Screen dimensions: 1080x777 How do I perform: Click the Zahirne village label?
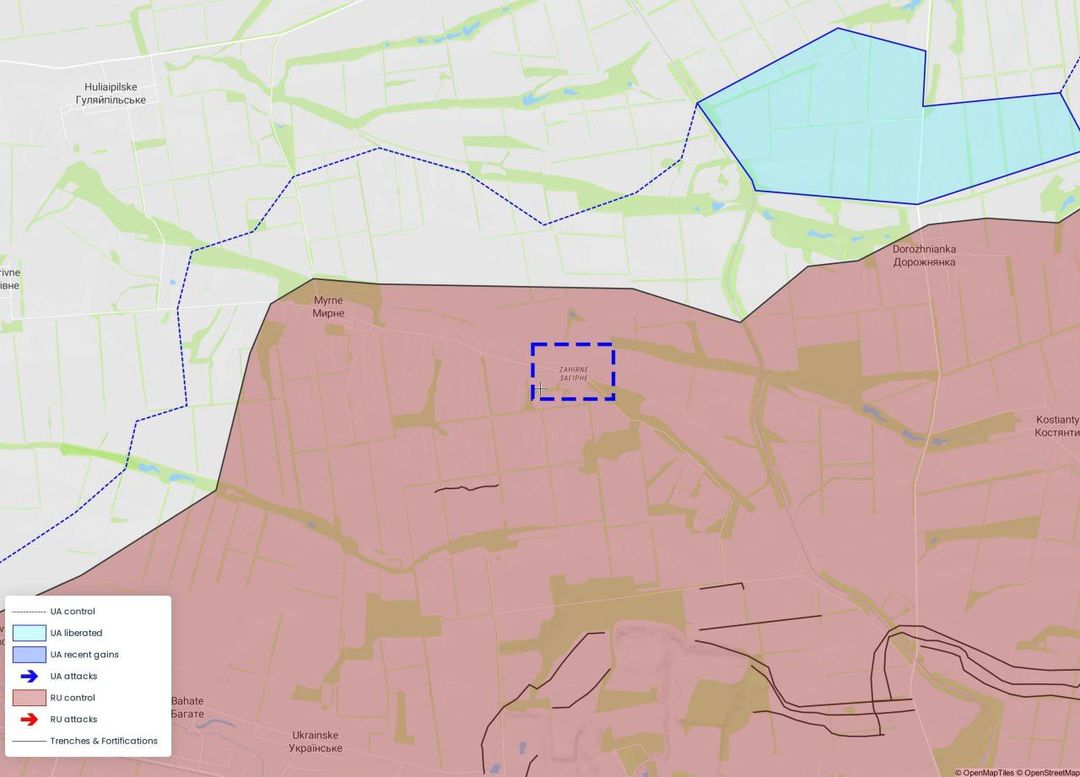click(x=573, y=374)
